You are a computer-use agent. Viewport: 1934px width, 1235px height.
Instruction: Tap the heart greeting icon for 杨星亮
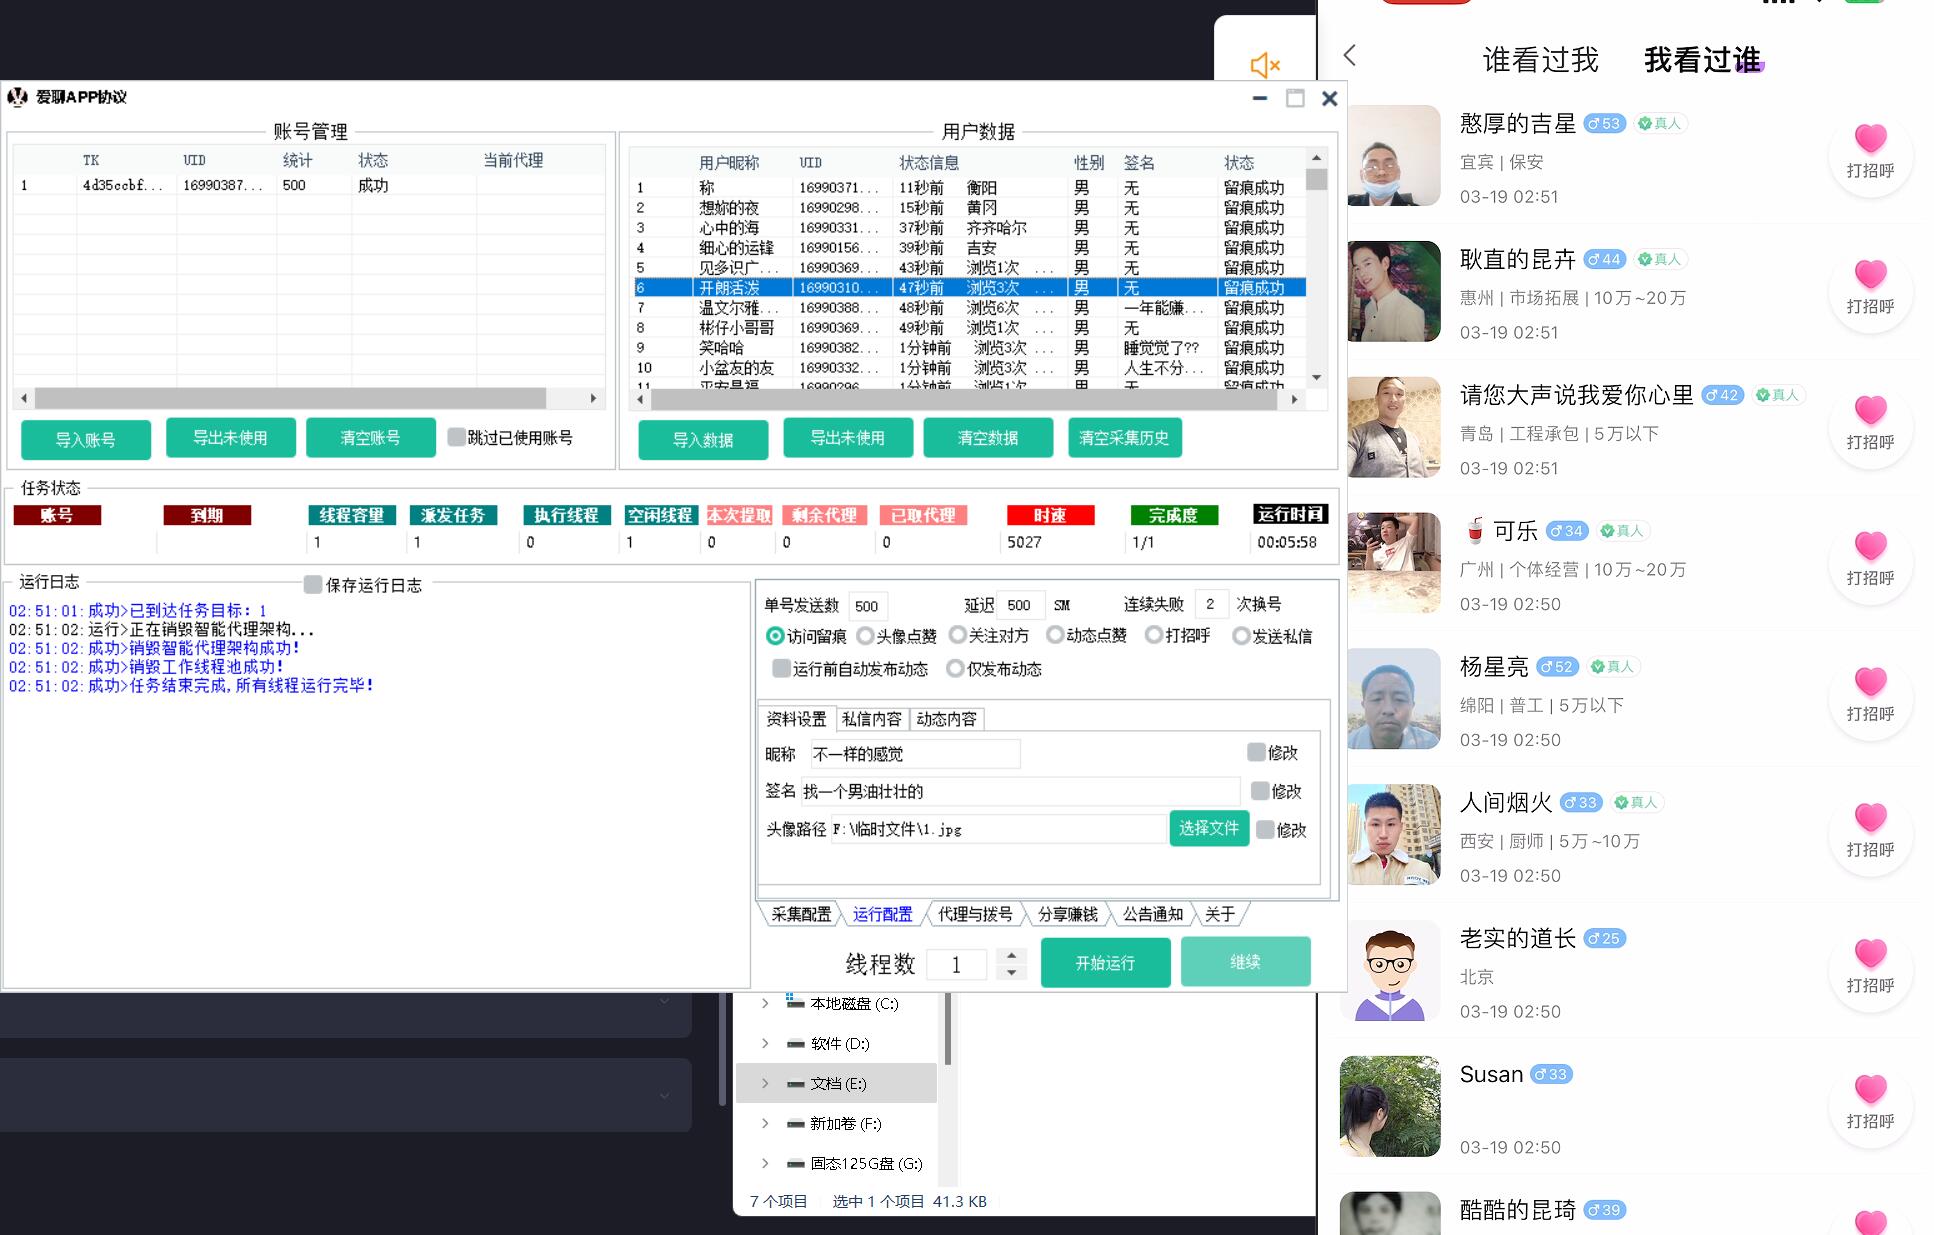pyautogui.click(x=1869, y=683)
